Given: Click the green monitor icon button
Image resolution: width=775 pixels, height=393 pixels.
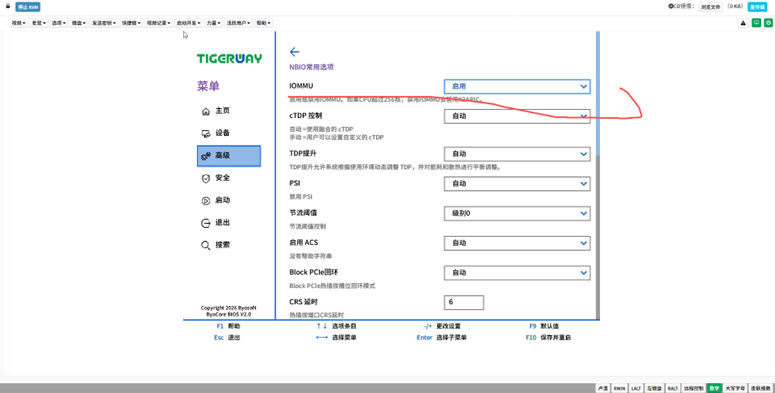Looking at the screenshot, I should [756, 23].
